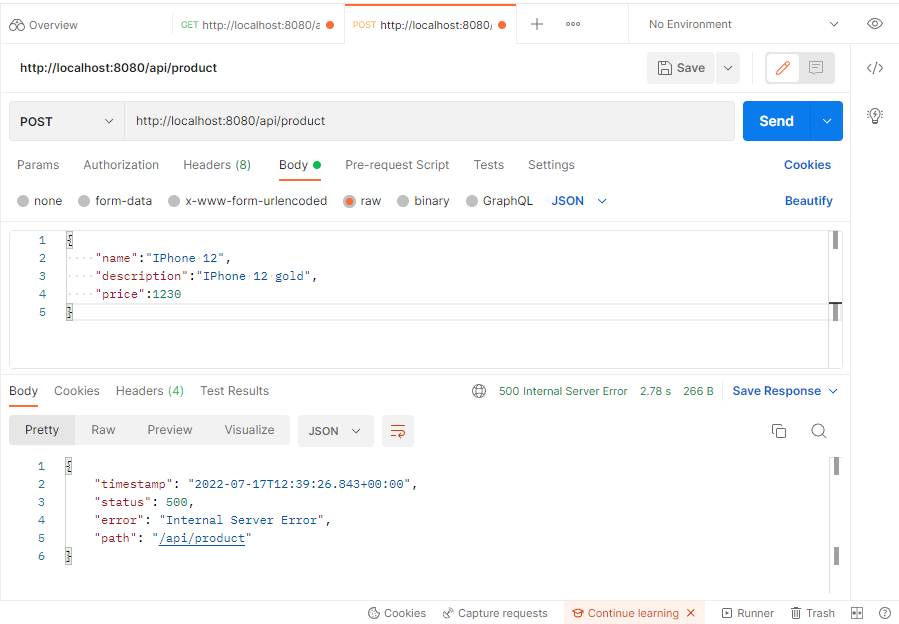The width and height of the screenshot is (899, 624).
Task: Open the Tests tab
Action: point(488,165)
